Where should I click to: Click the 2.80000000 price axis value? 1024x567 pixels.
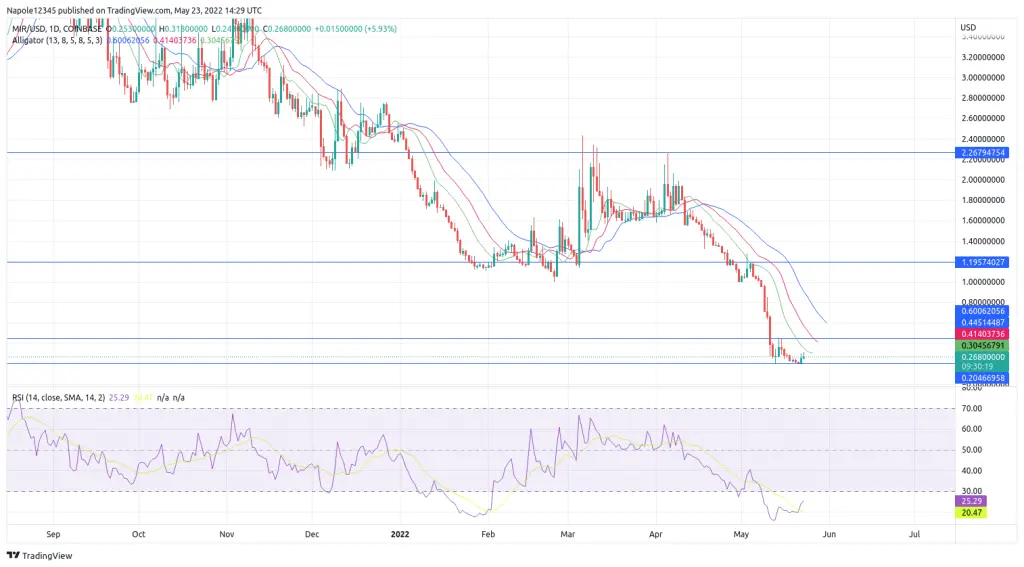coord(983,99)
